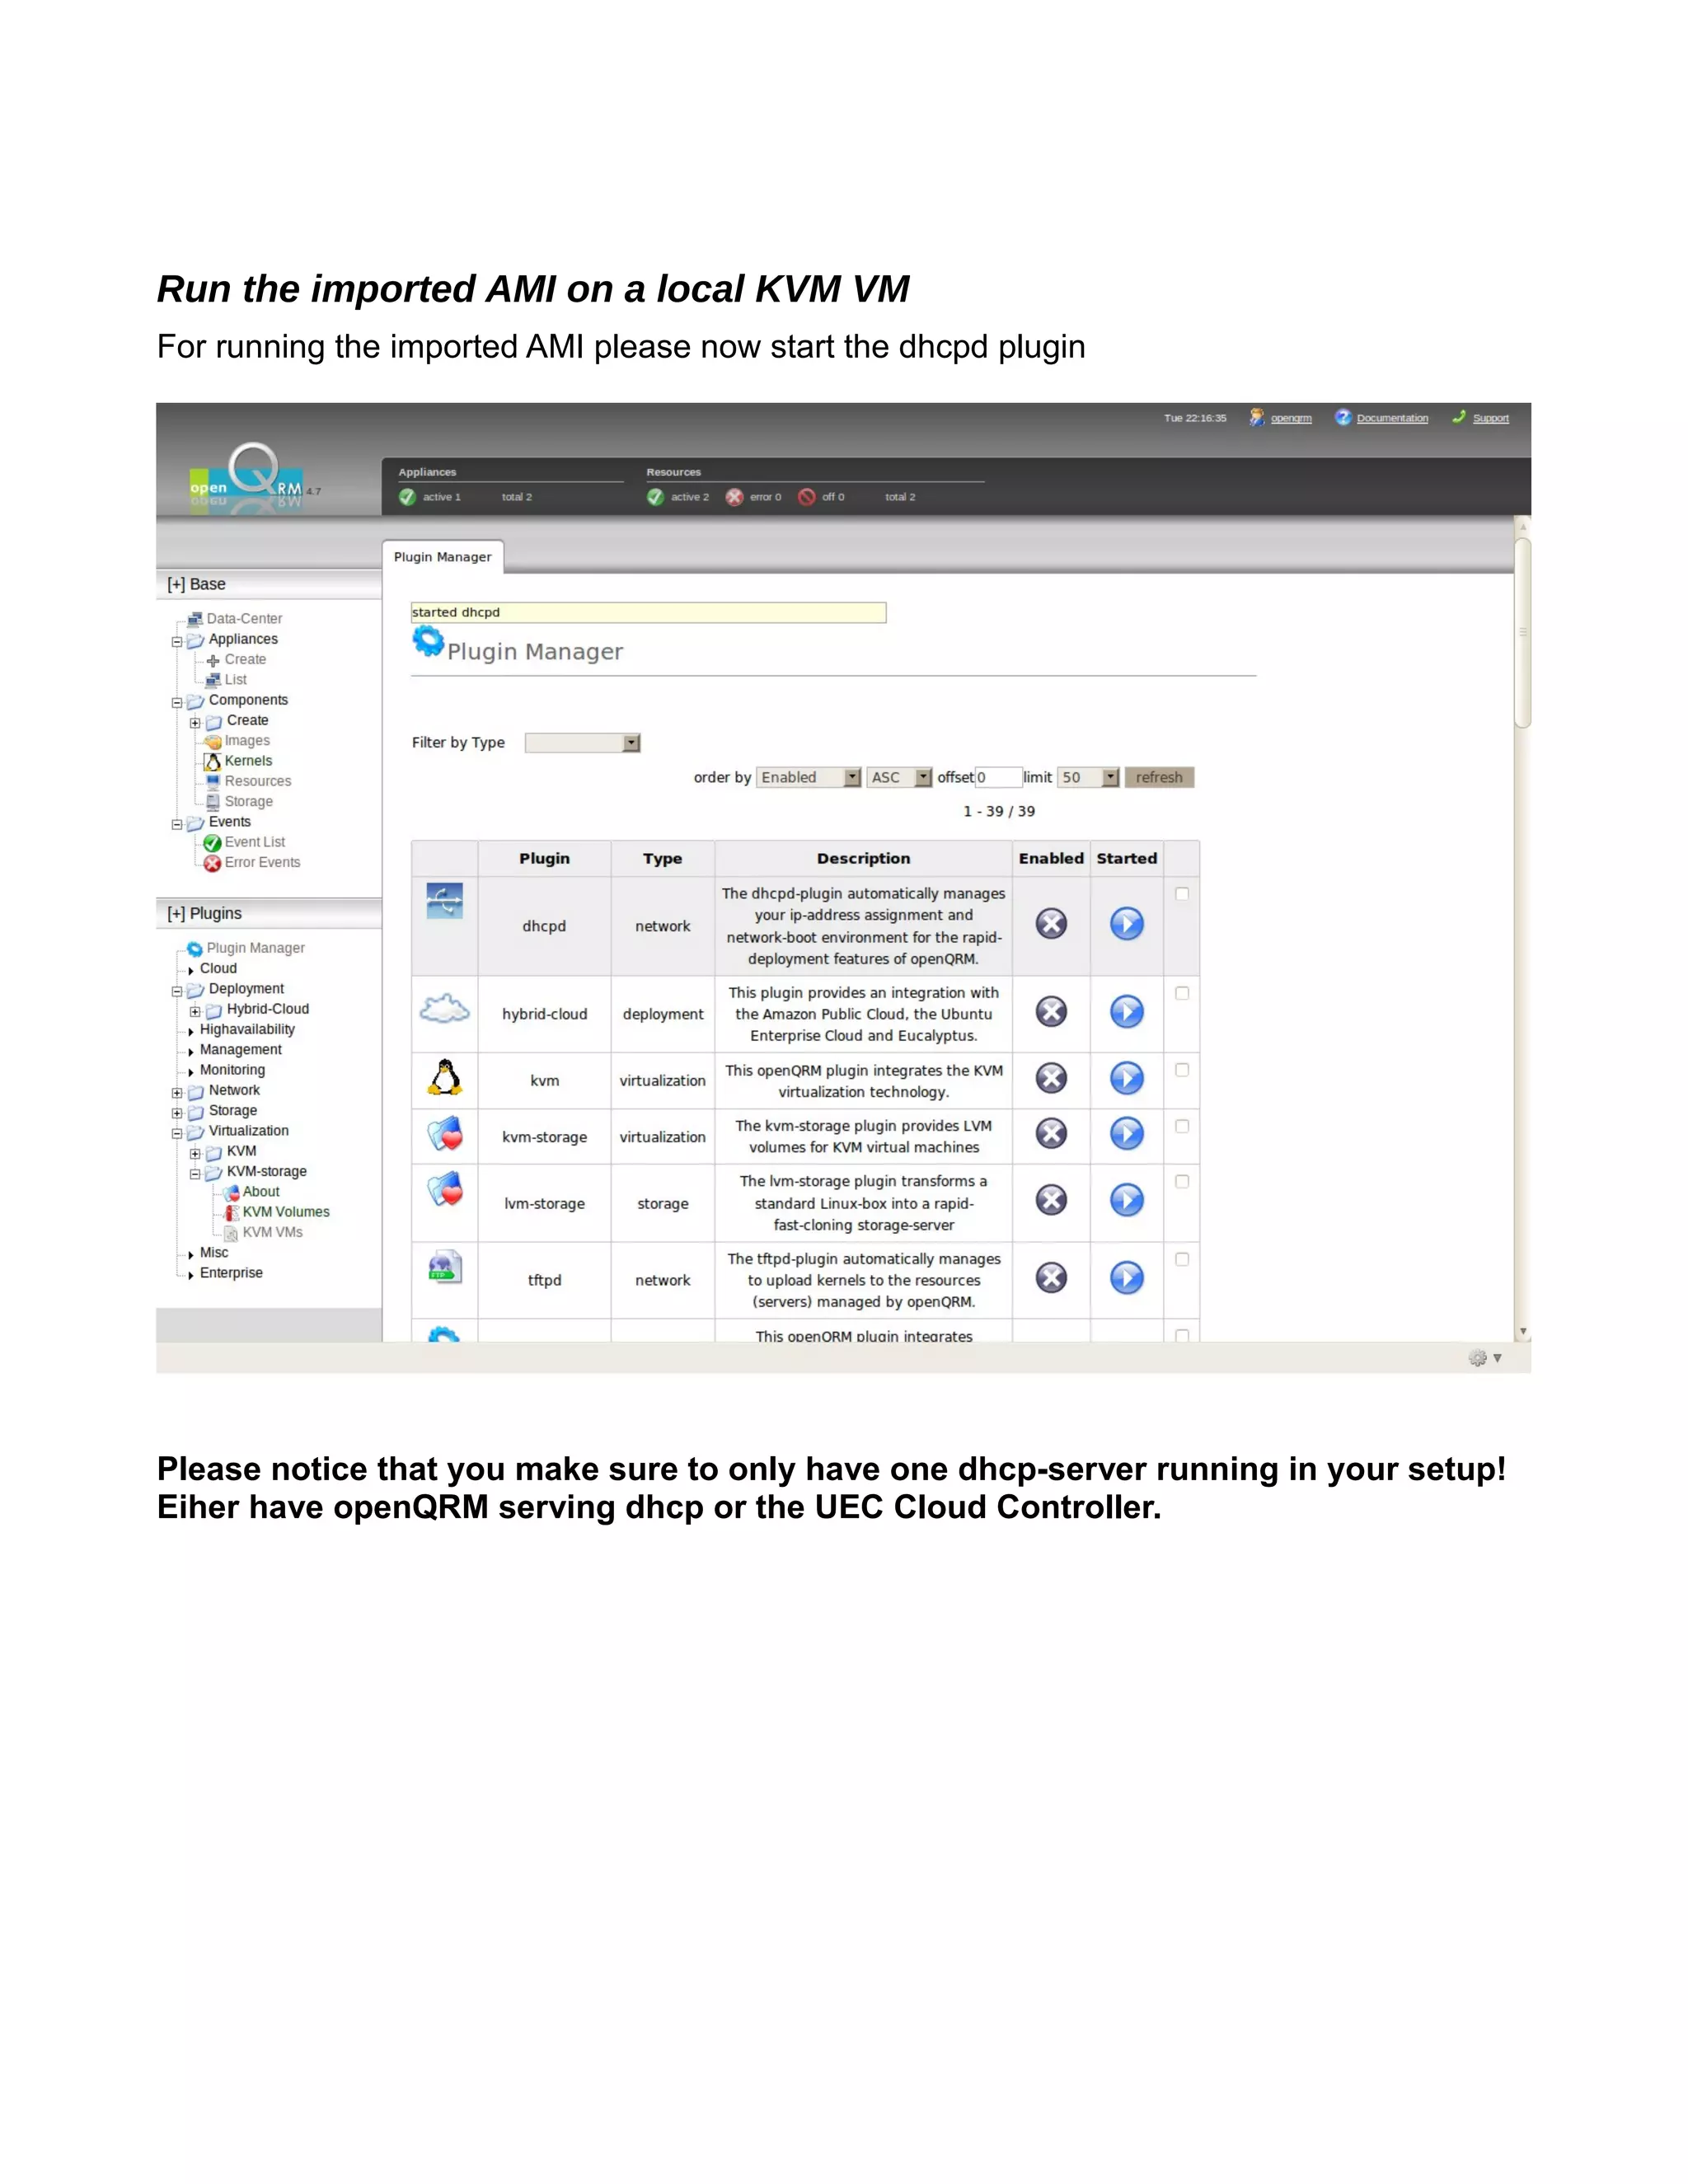The height and width of the screenshot is (2184, 1688).
Task: Click the tftpd Enabled X icon
Action: [1050, 1277]
